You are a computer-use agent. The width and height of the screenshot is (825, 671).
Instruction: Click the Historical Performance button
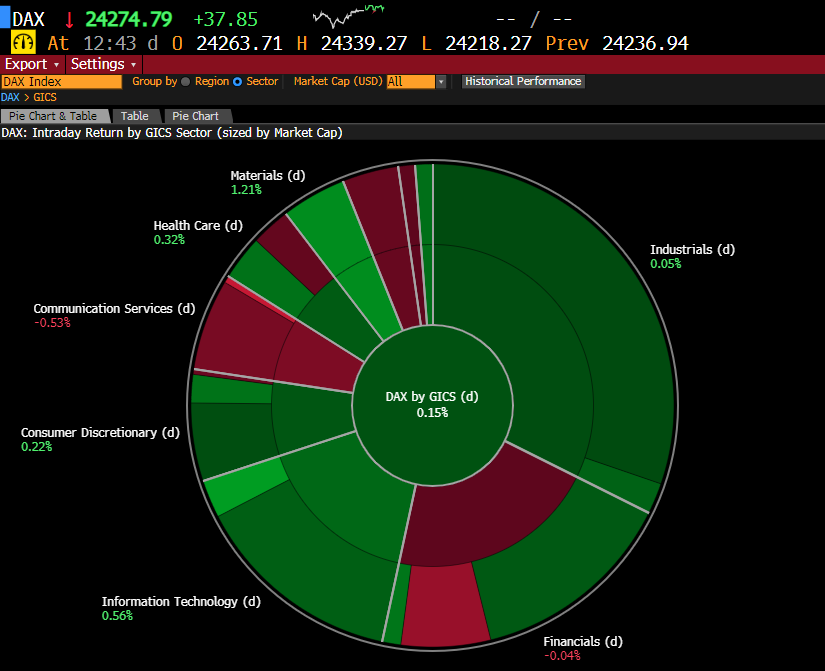tap(523, 82)
